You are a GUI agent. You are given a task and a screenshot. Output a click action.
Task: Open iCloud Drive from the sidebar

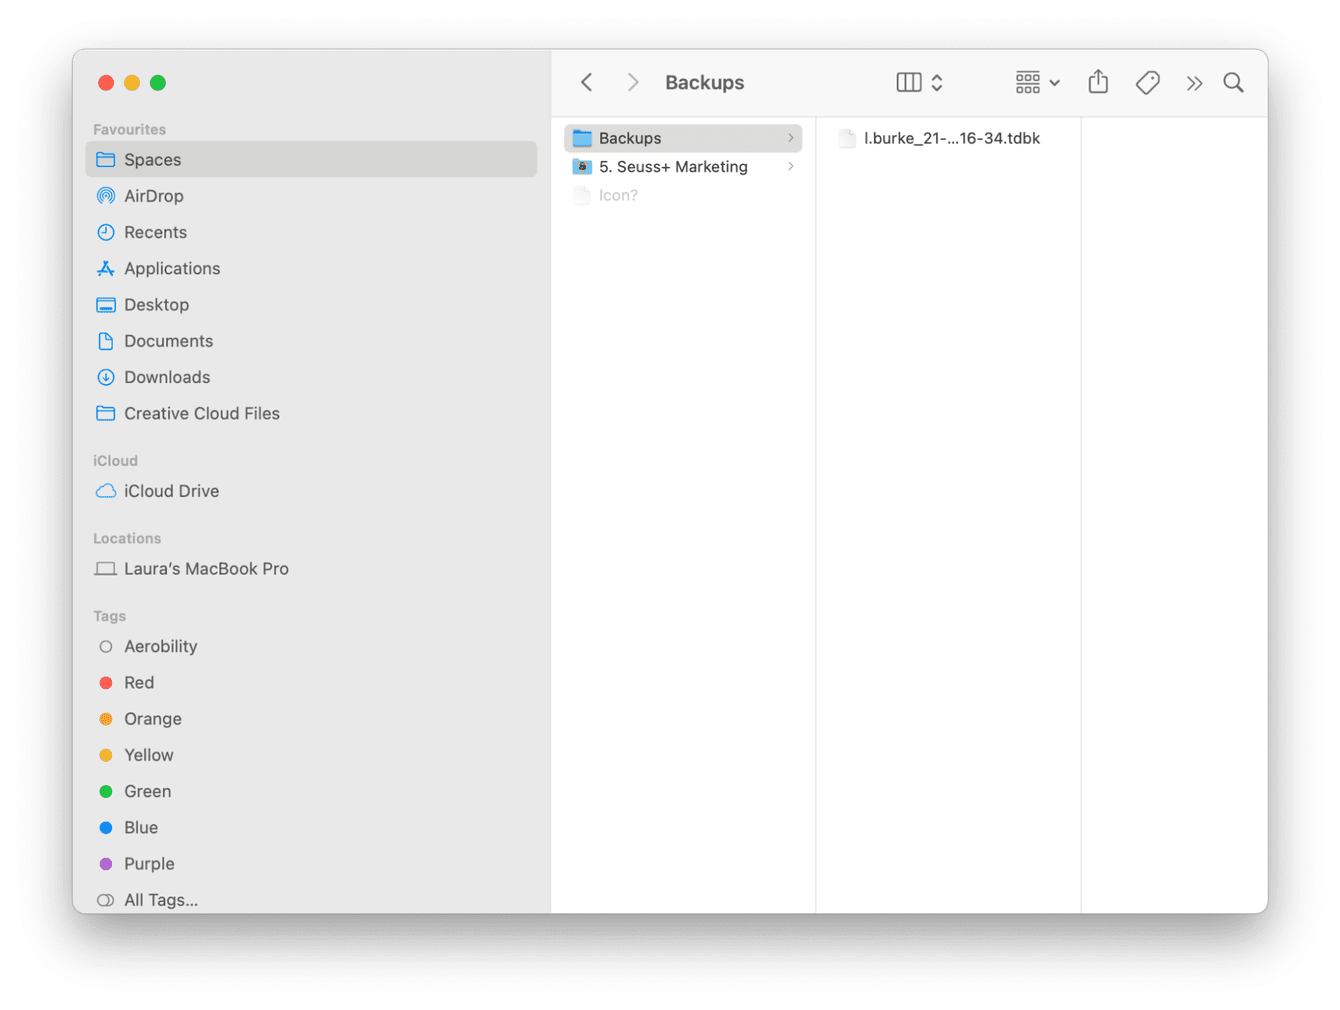[172, 491]
